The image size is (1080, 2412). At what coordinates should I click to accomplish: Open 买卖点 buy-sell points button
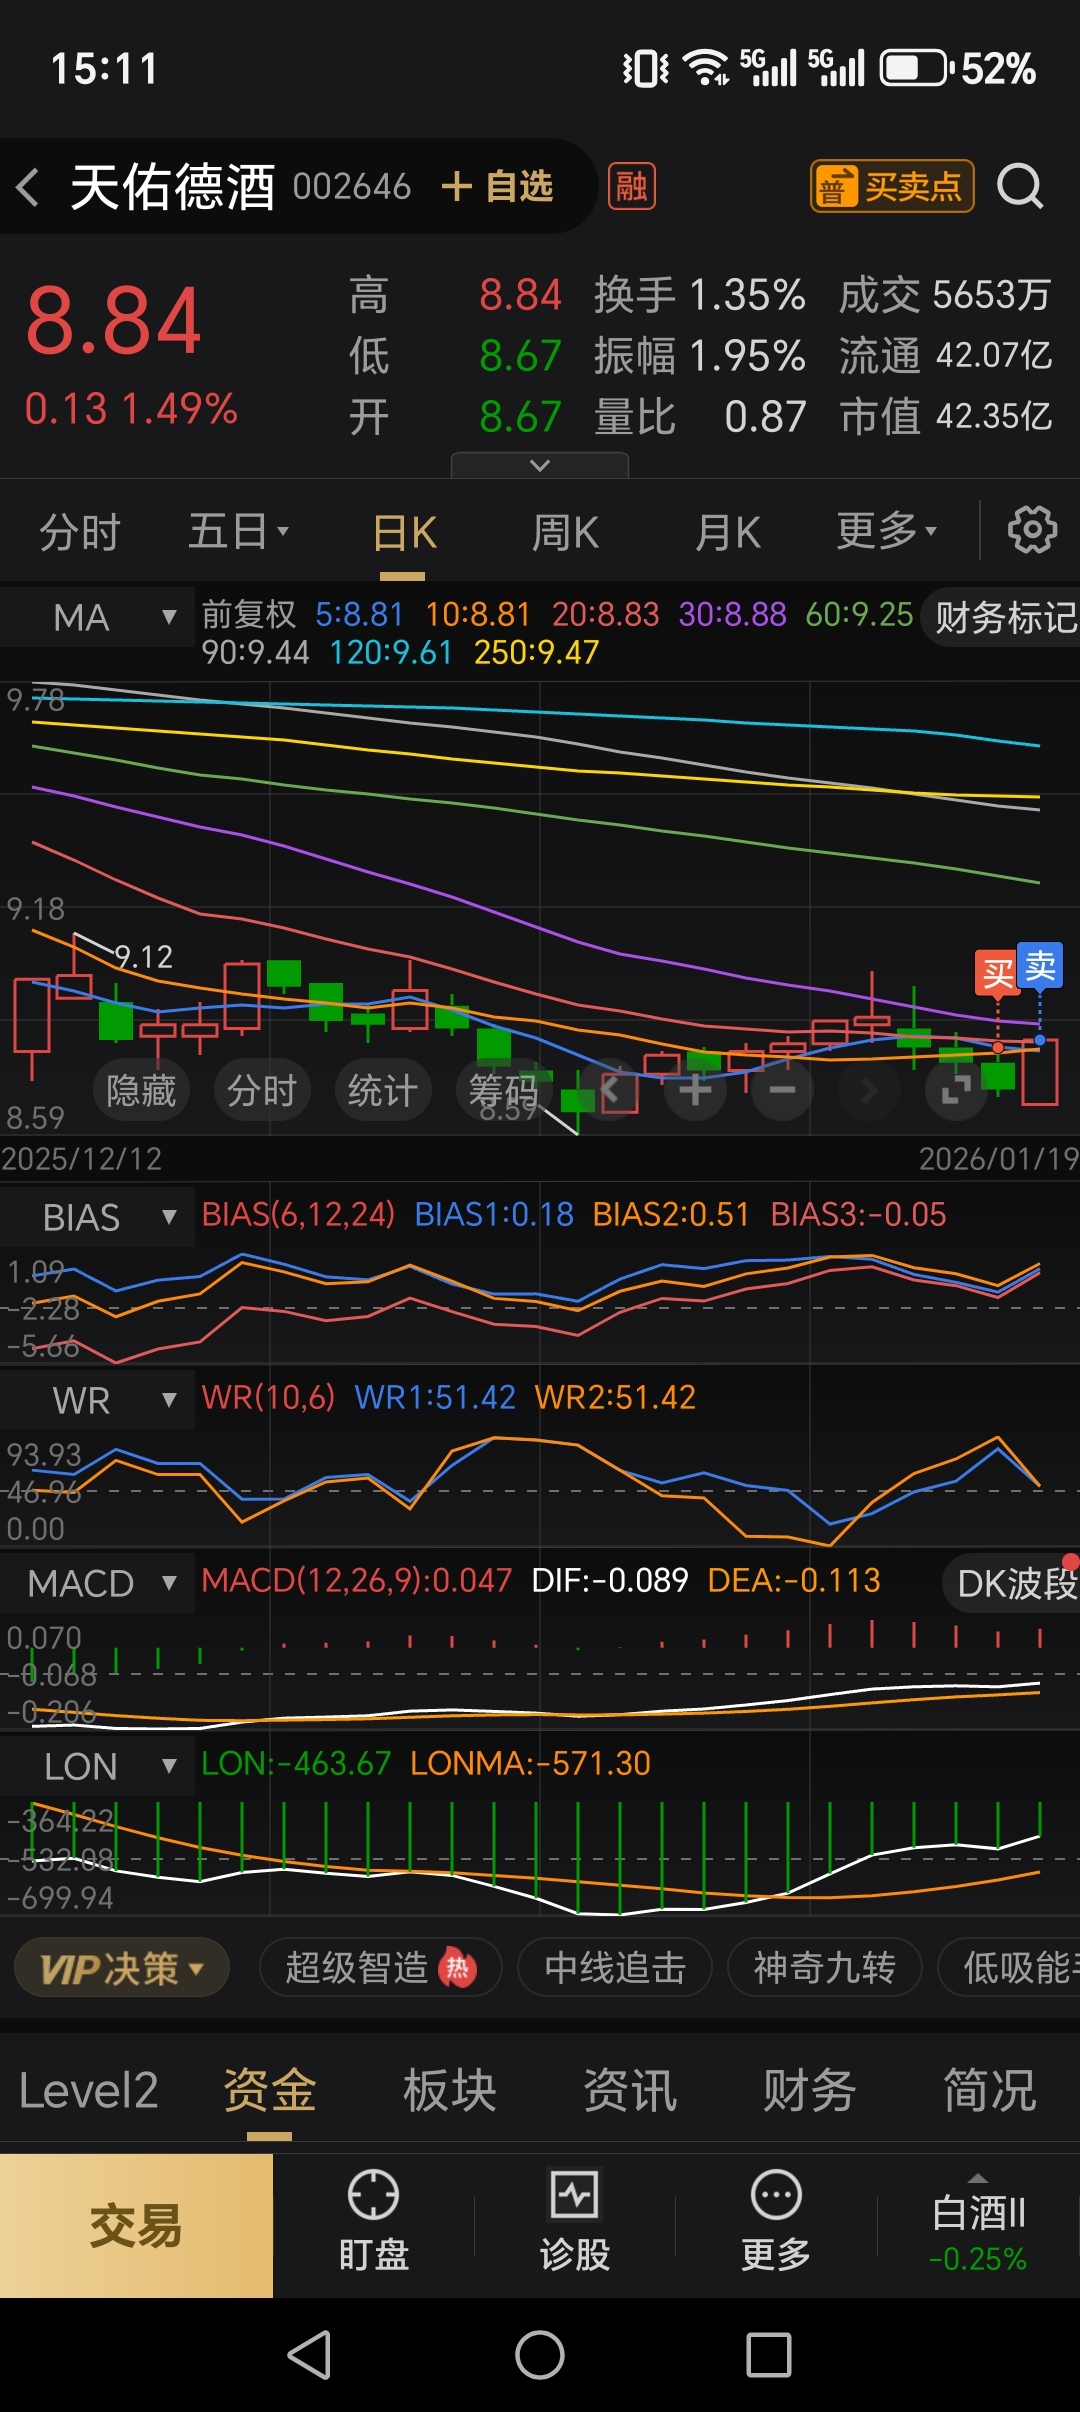point(892,186)
